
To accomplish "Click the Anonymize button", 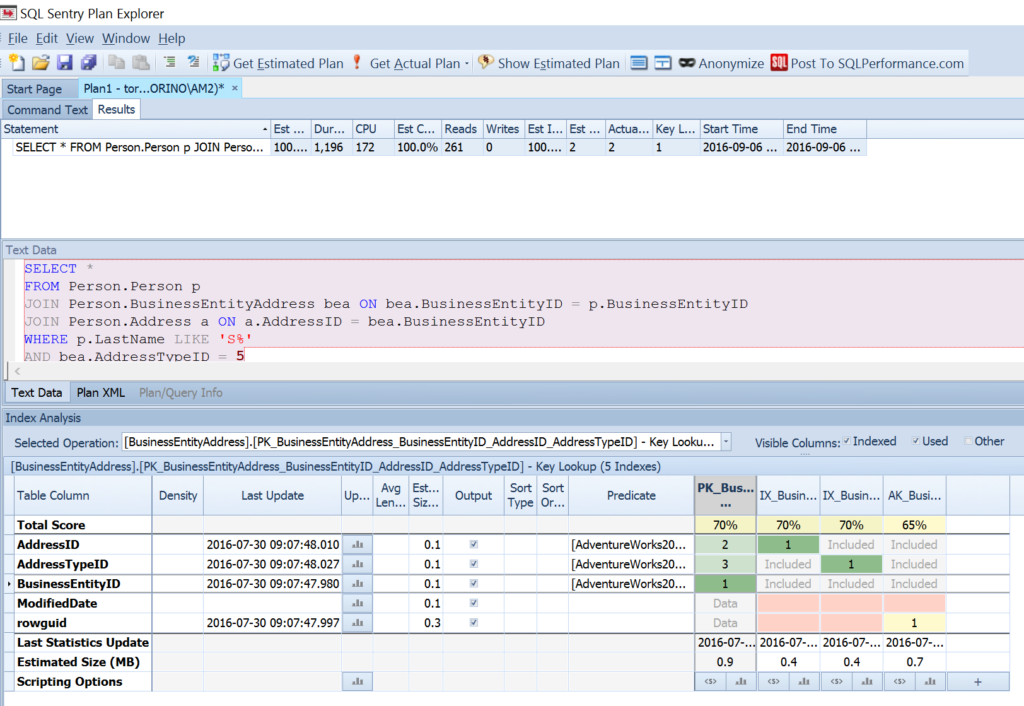I will 721,63.
